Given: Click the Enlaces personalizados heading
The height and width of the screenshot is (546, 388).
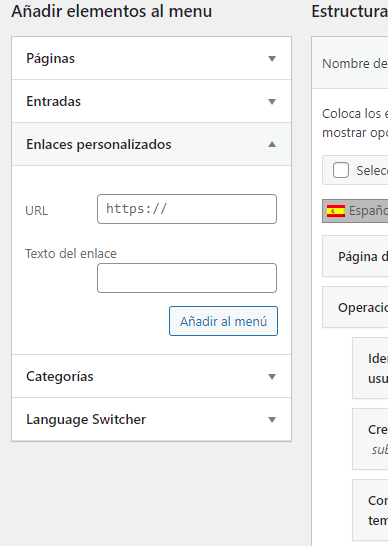Looking at the screenshot, I should (x=99, y=145).
